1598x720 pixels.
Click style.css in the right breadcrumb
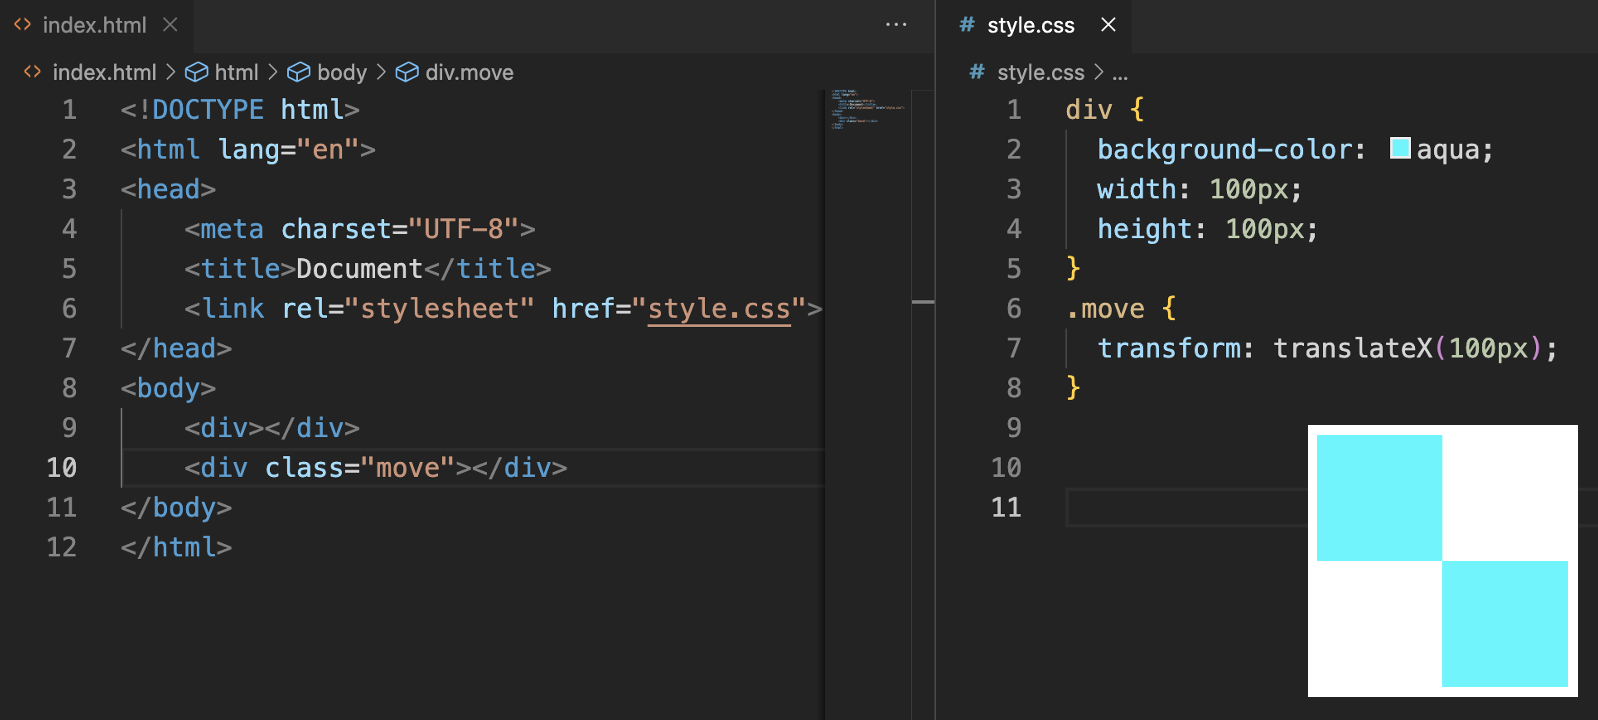1040,72
